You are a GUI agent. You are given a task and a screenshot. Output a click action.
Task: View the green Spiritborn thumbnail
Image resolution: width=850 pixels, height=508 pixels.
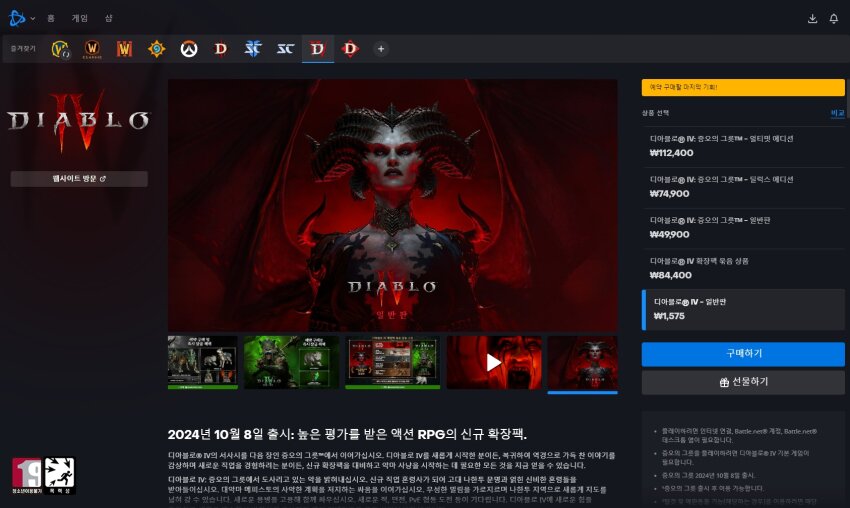291,362
